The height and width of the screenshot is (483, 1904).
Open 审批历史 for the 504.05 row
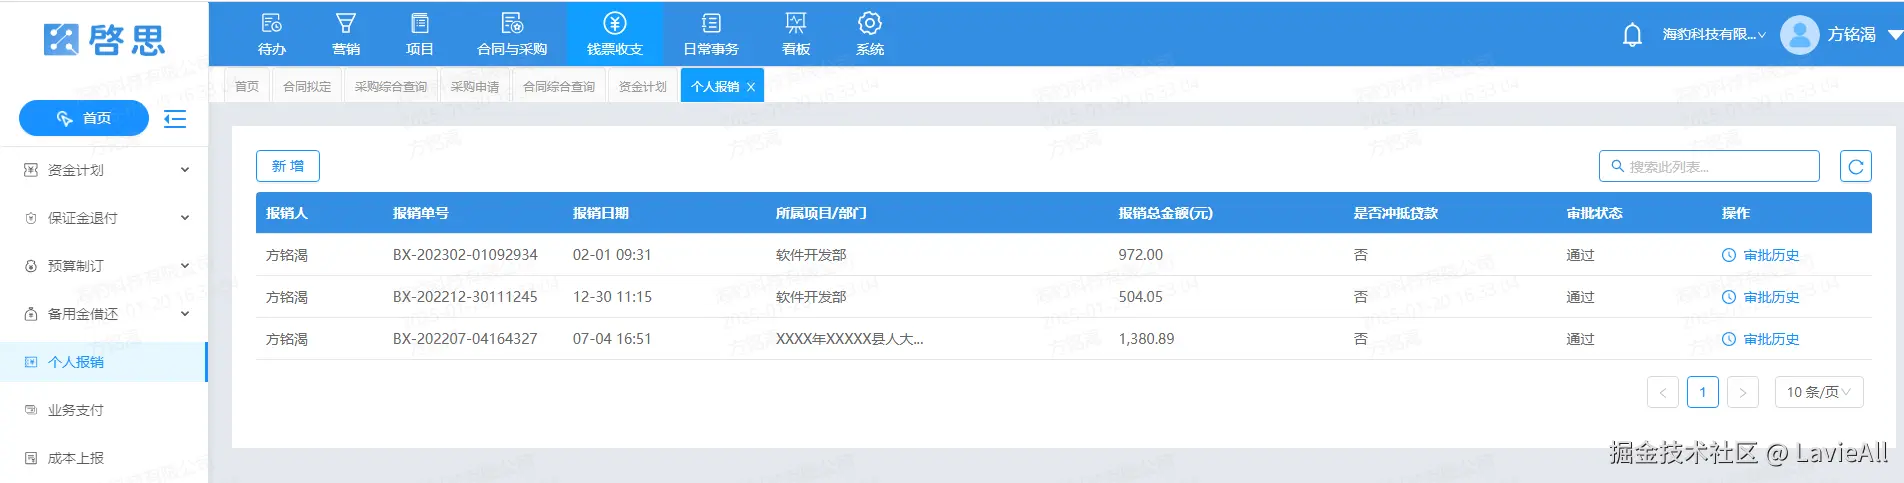[x=1771, y=297]
